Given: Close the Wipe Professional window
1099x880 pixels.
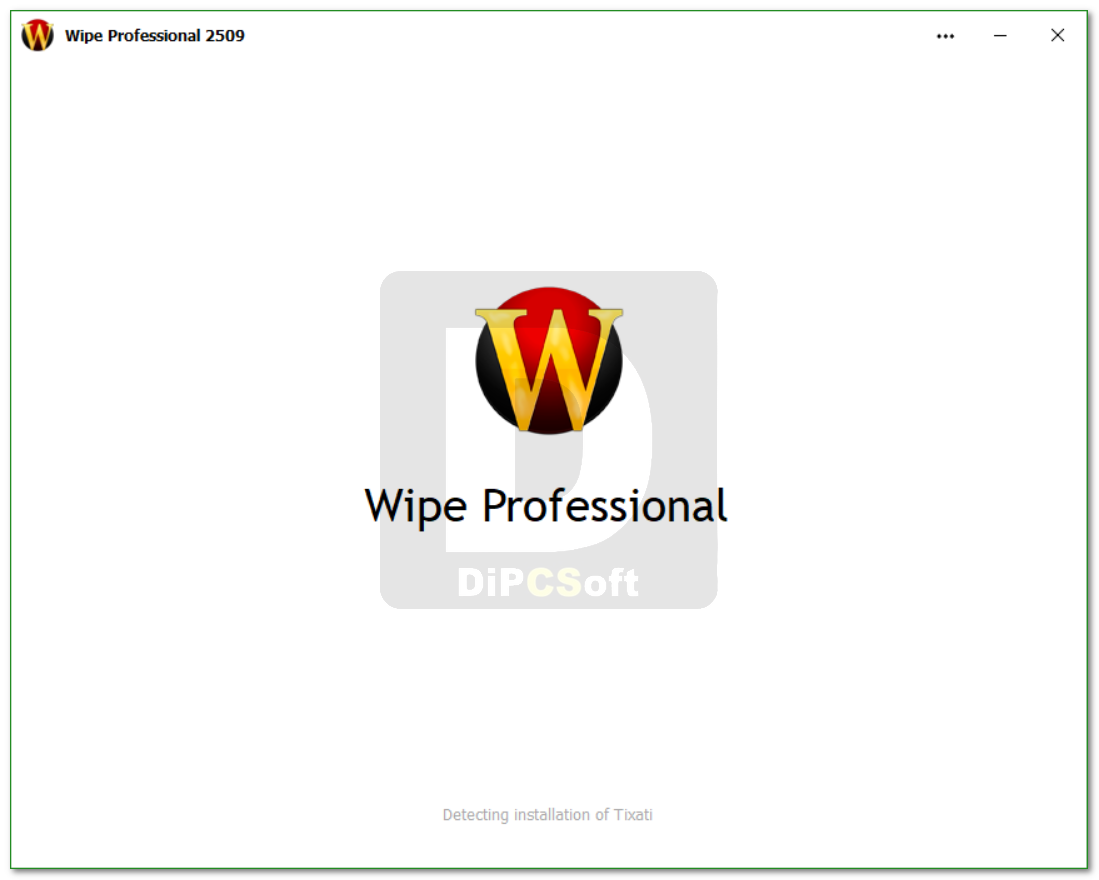Looking at the screenshot, I should pyautogui.click(x=1057, y=35).
